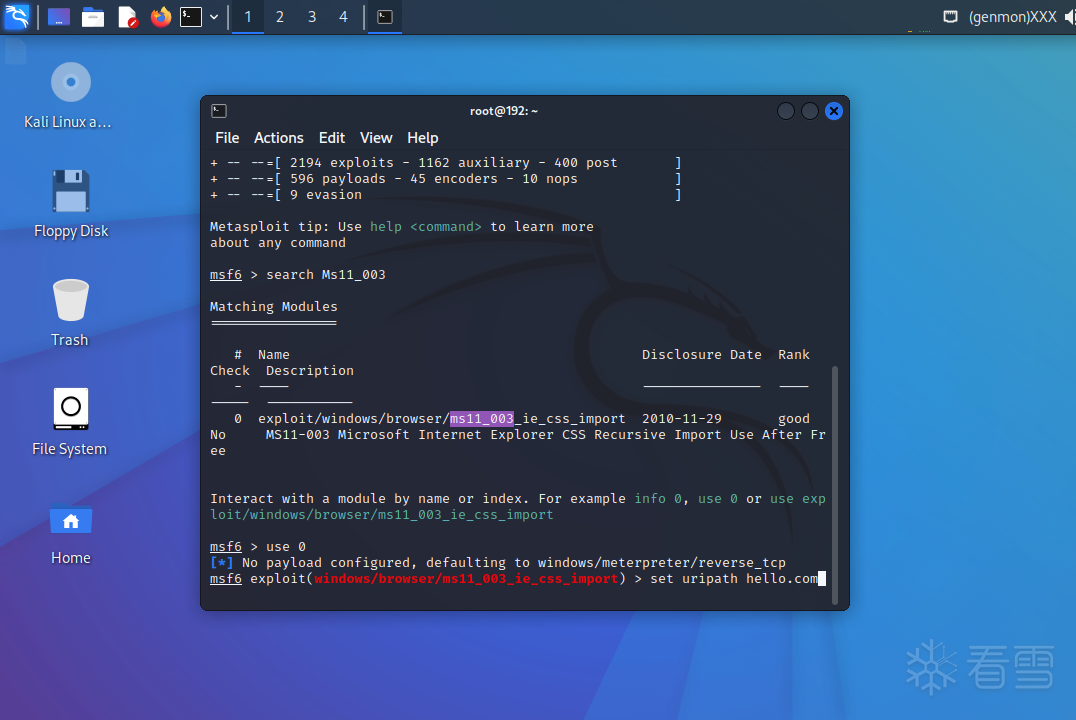Launch Firefox from the top panel

coord(161,16)
